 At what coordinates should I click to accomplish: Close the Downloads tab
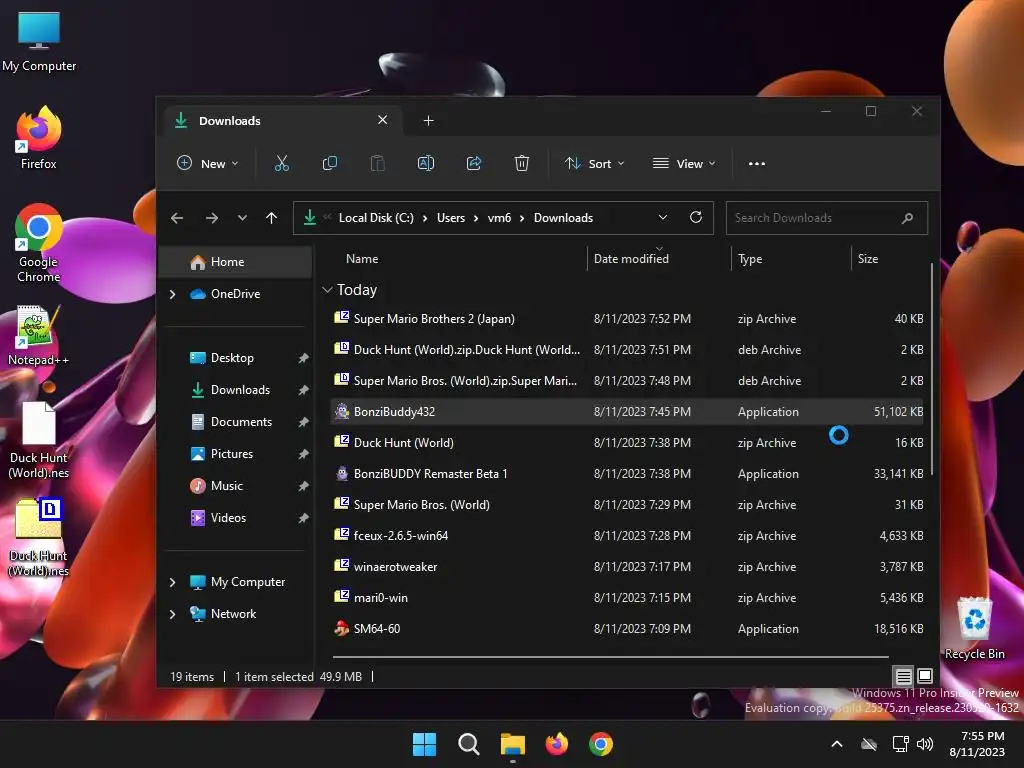(383, 120)
